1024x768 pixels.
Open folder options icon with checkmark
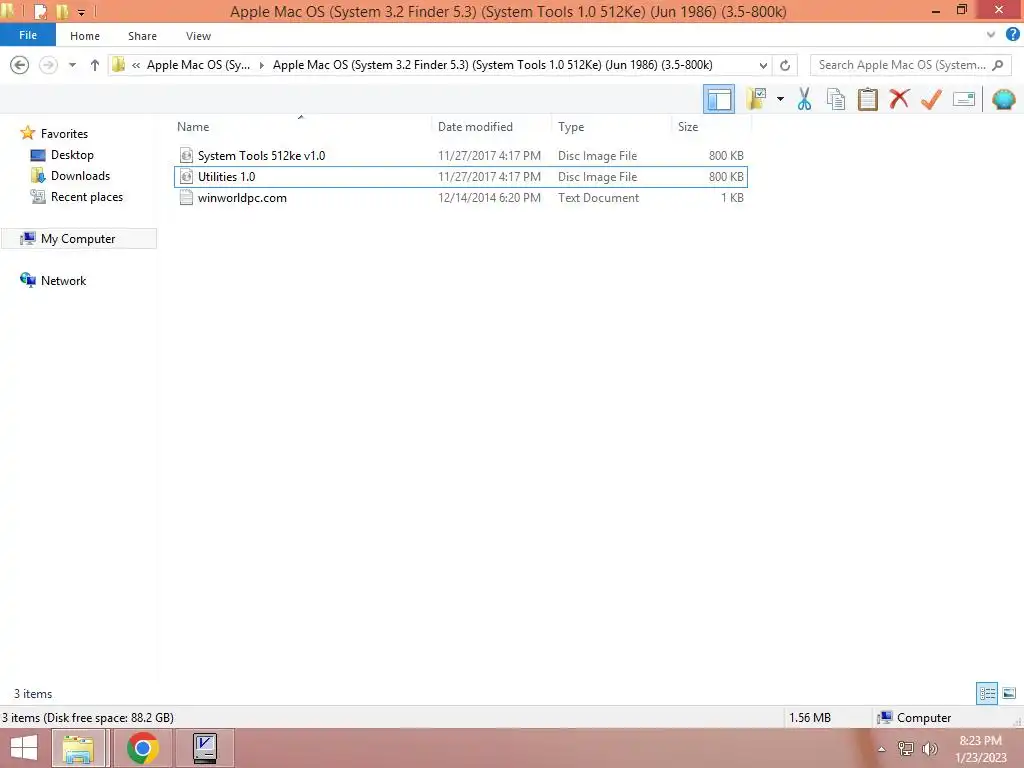[756, 99]
